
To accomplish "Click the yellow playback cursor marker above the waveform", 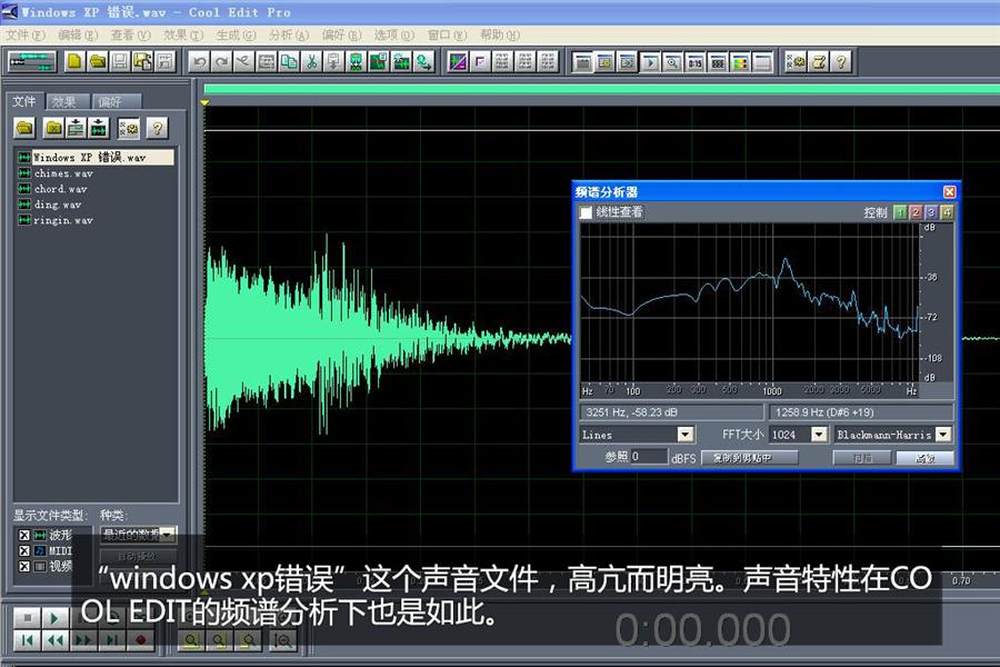I will tap(205, 102).
